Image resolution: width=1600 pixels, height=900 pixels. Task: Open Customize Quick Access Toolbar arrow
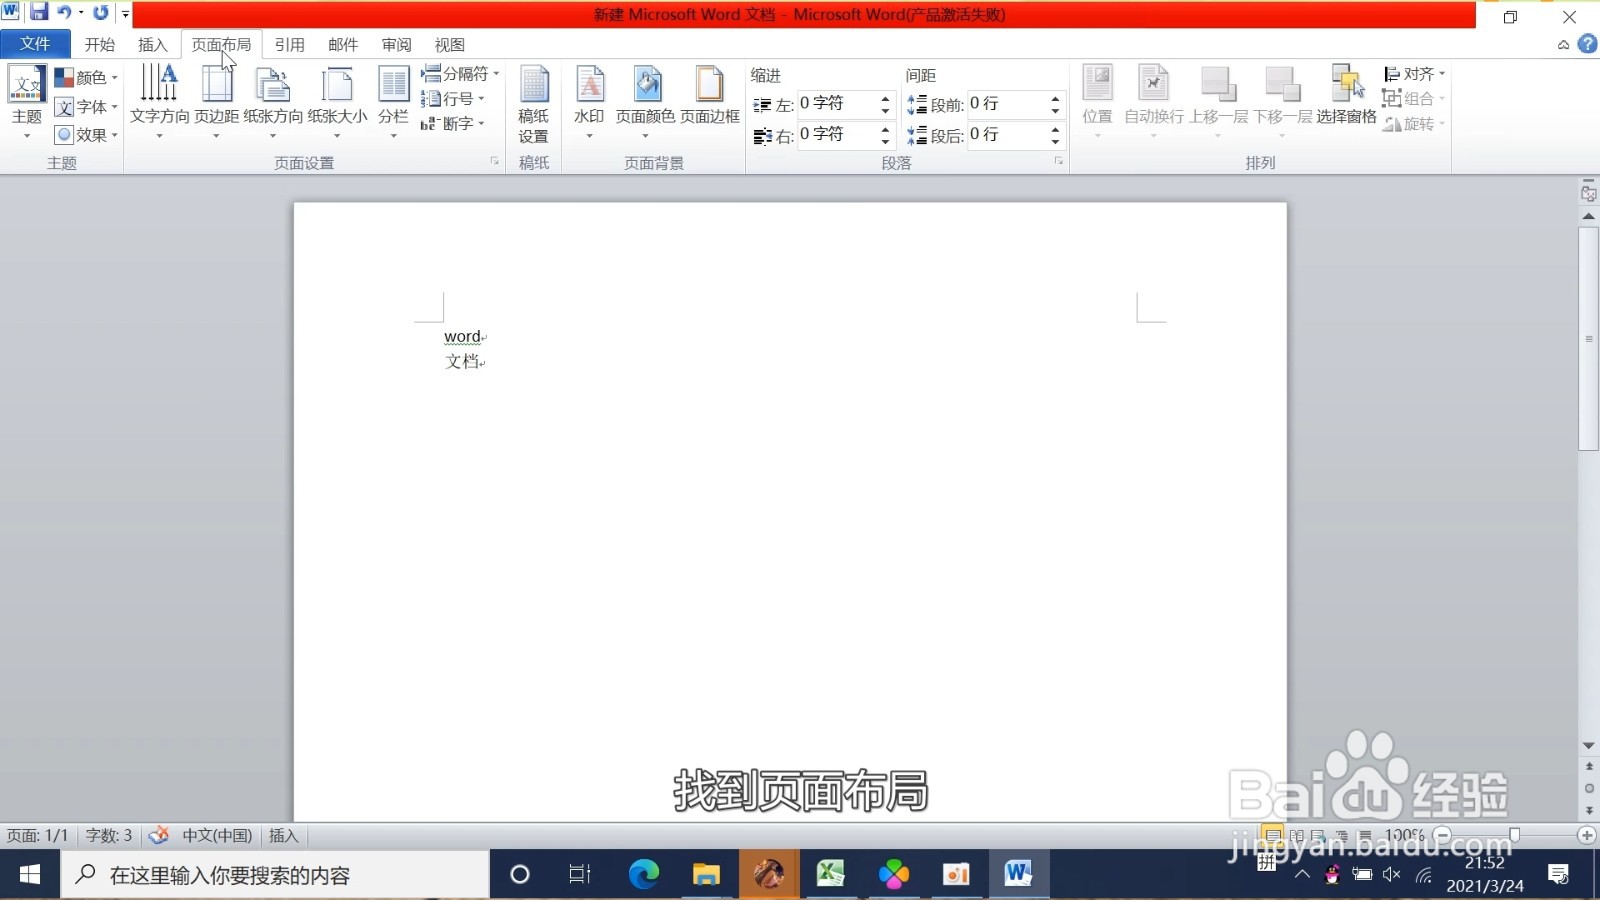tap(125, 13)
